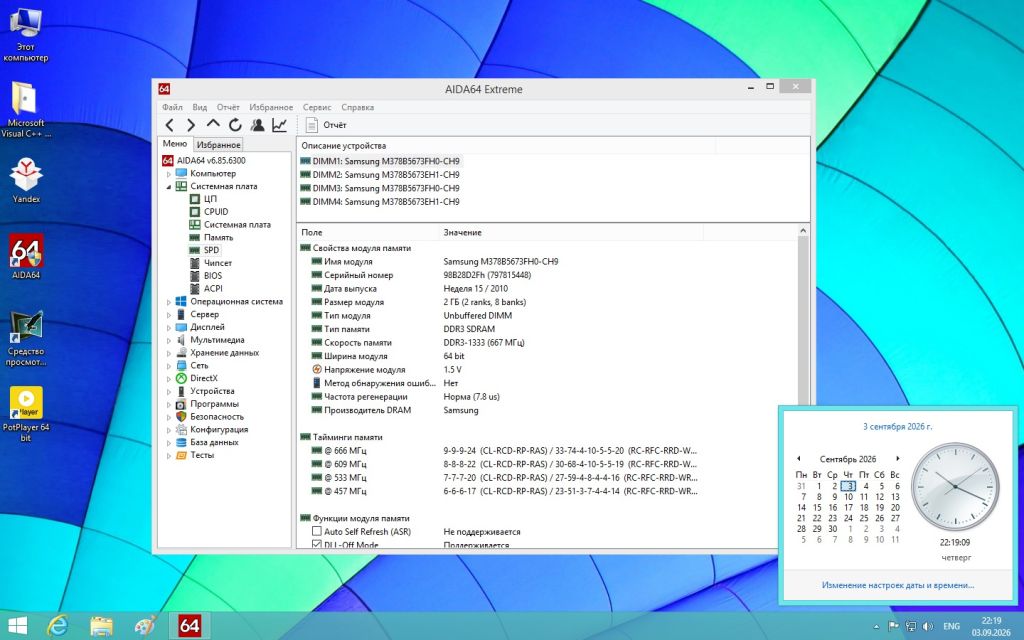
Task: Go back with the toolbar arrow
Action: pyautogui.click(x=170, y=125)
